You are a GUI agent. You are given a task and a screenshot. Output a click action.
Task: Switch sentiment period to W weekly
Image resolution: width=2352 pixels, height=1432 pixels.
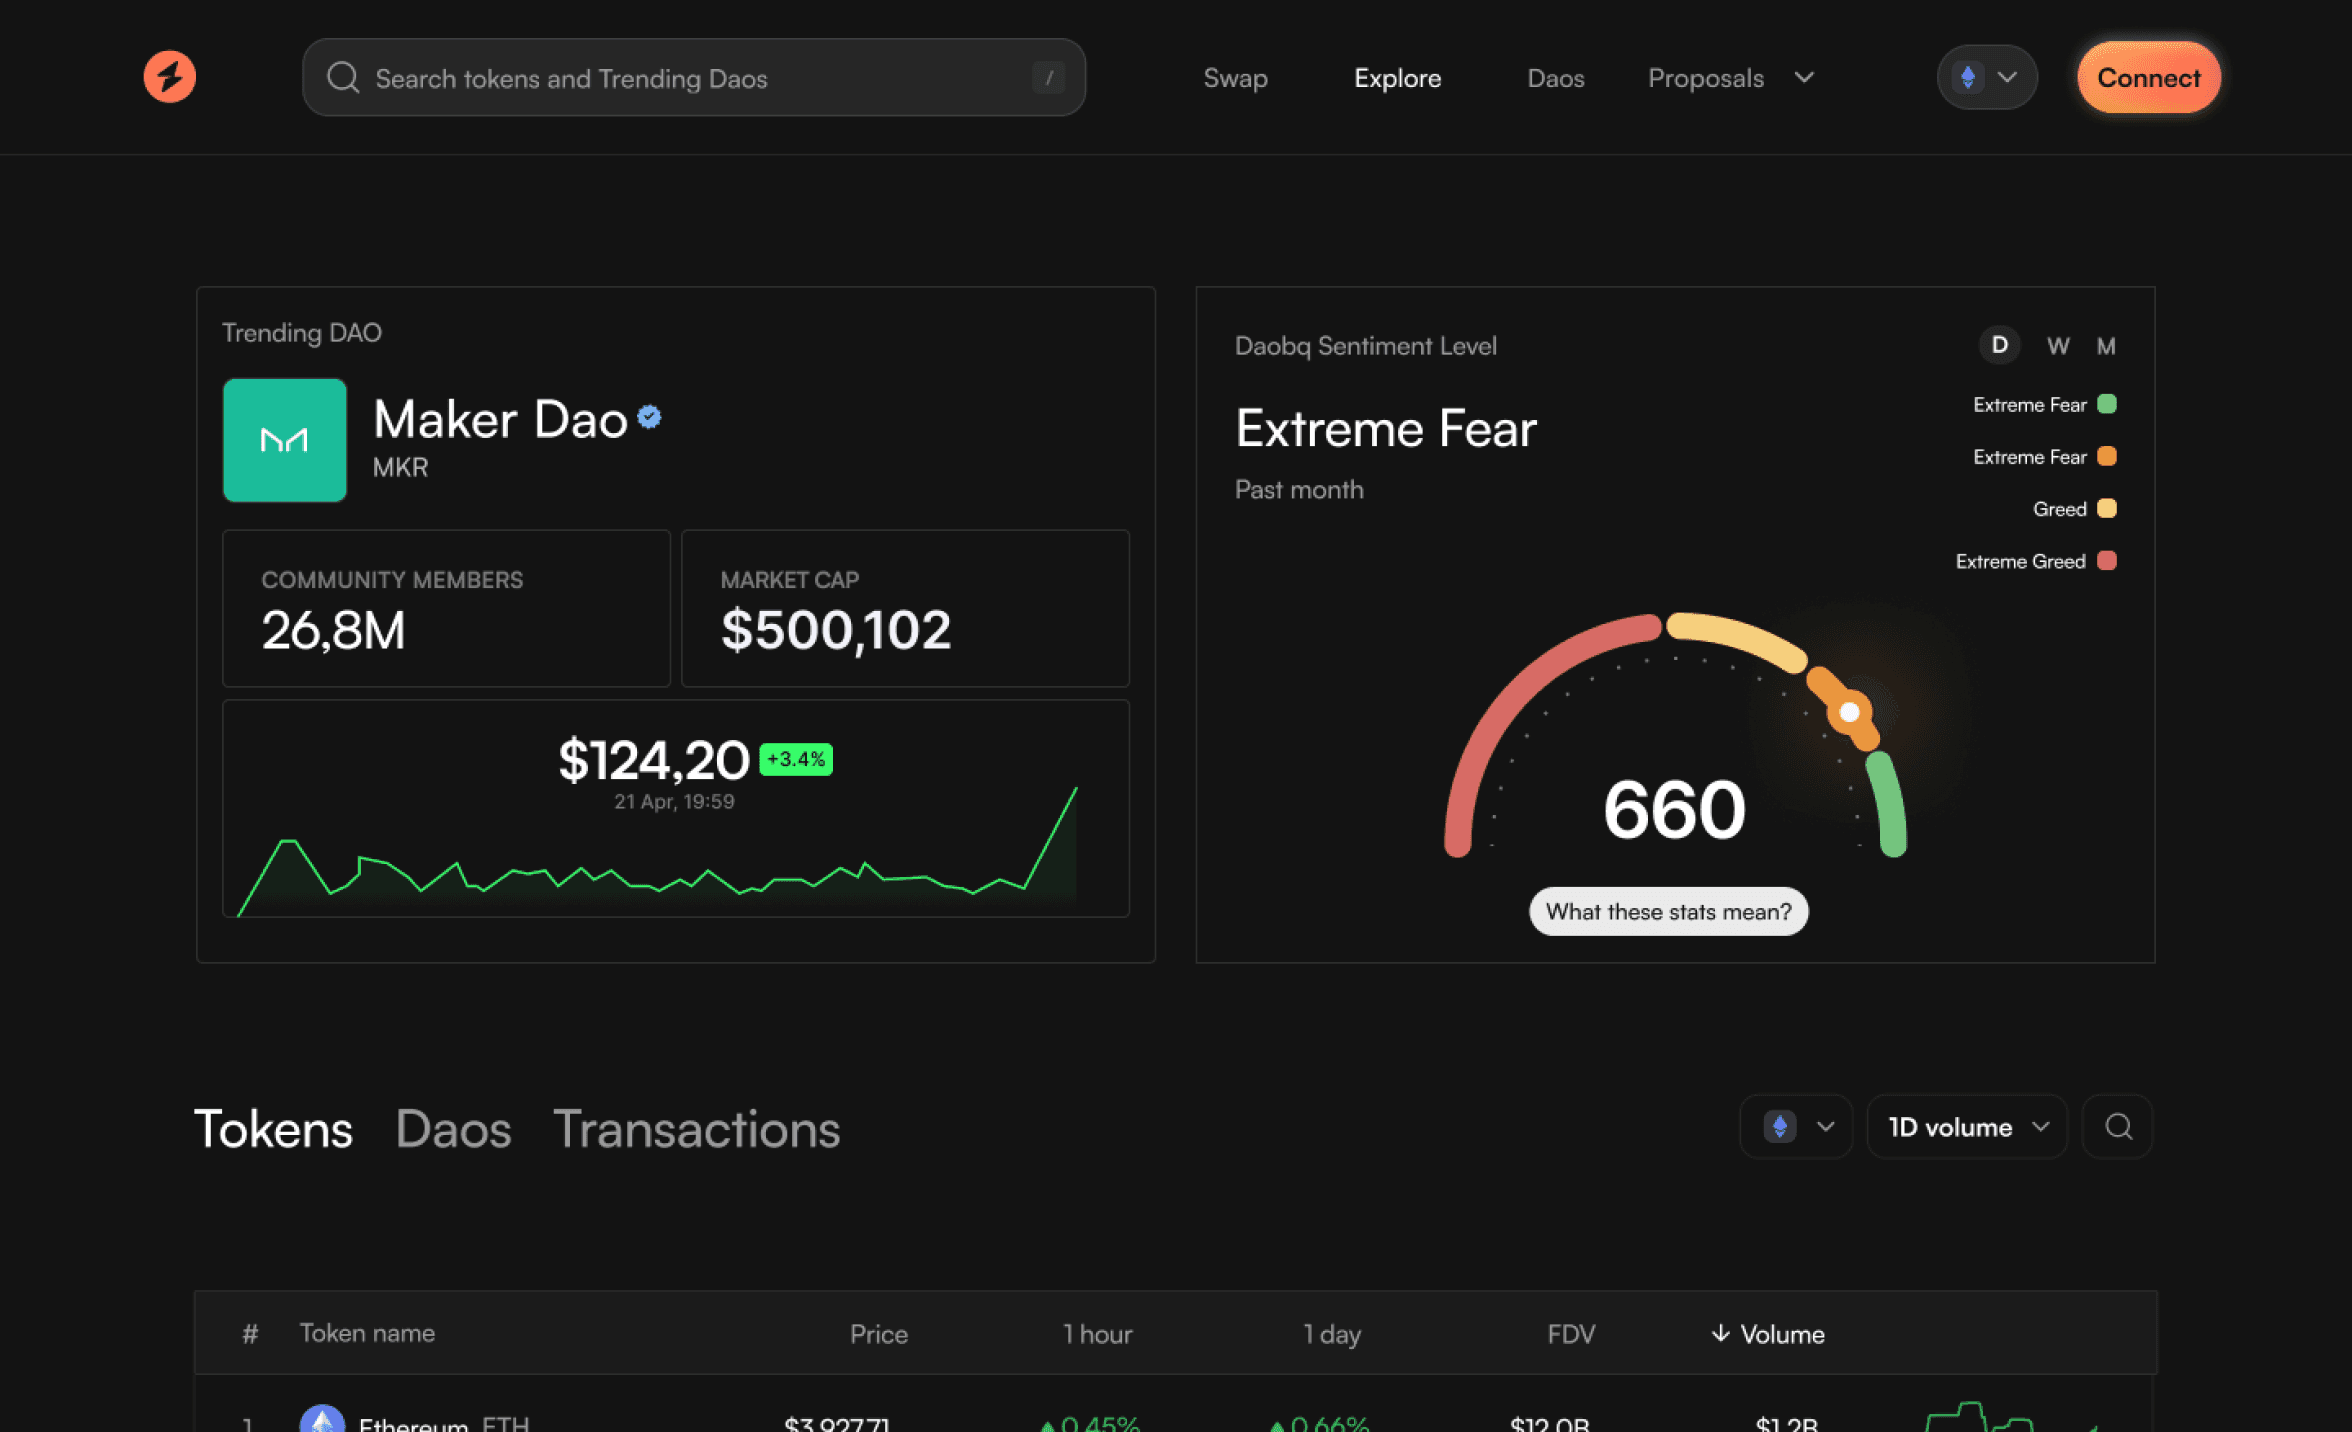(2057, 346)
